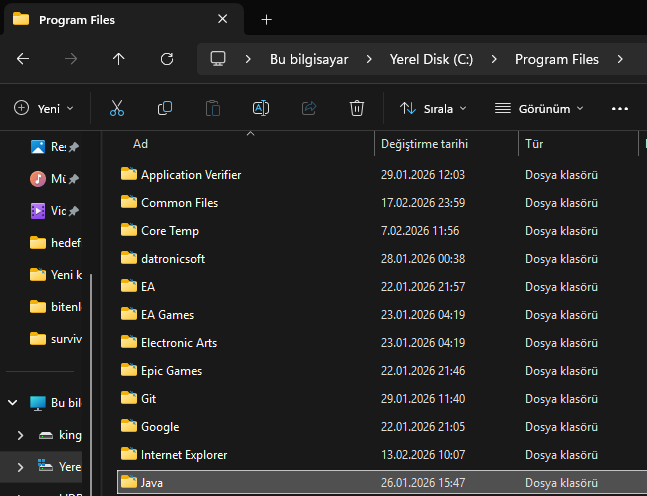Expand the Yerel Disk node in sidebar
647x496 pixels.
pos(20,467)
